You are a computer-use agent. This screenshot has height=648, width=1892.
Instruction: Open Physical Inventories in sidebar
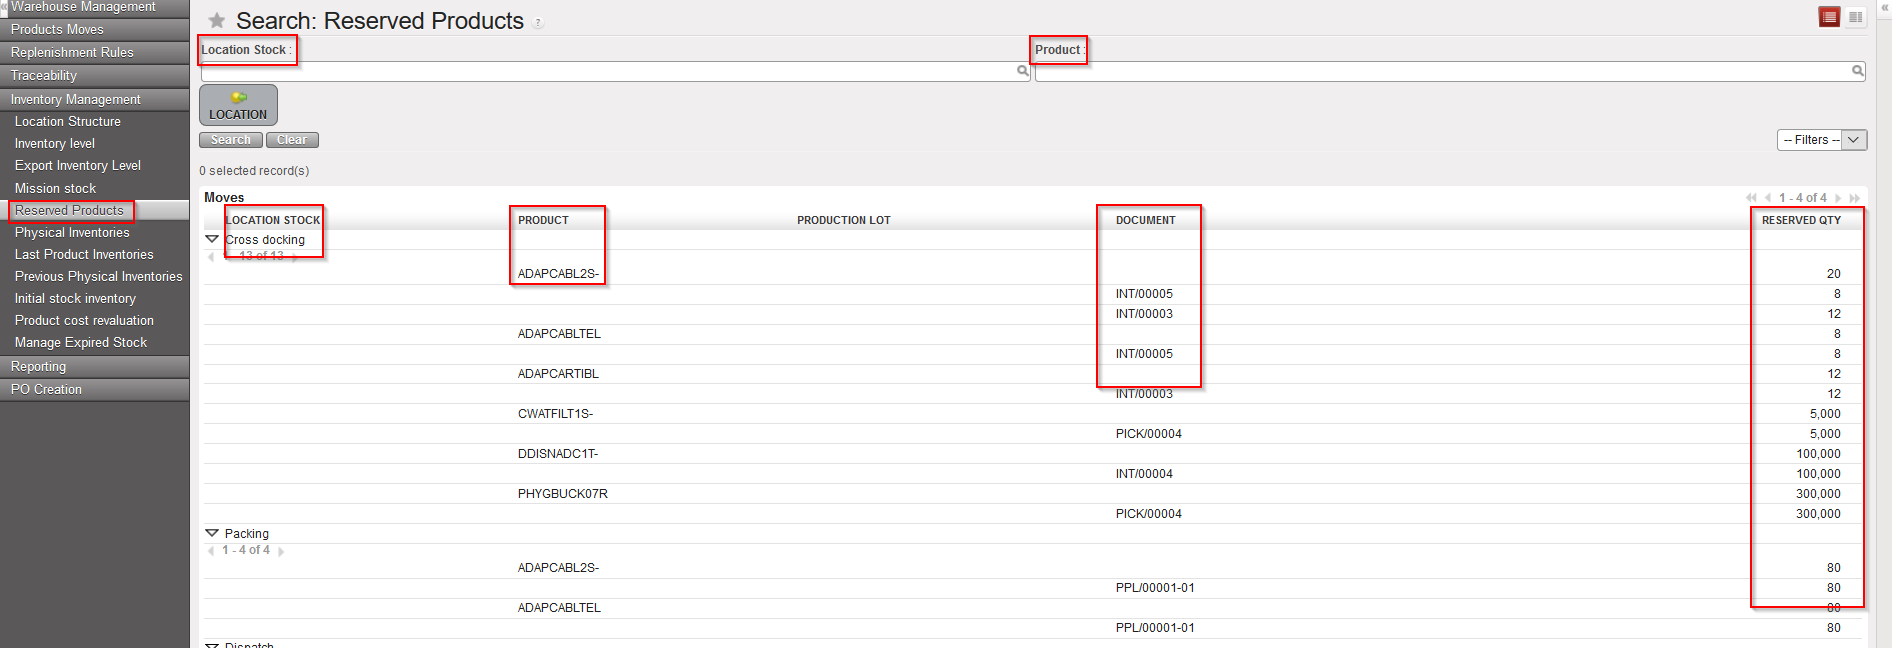pyautogui.click(x=72, y=232)
